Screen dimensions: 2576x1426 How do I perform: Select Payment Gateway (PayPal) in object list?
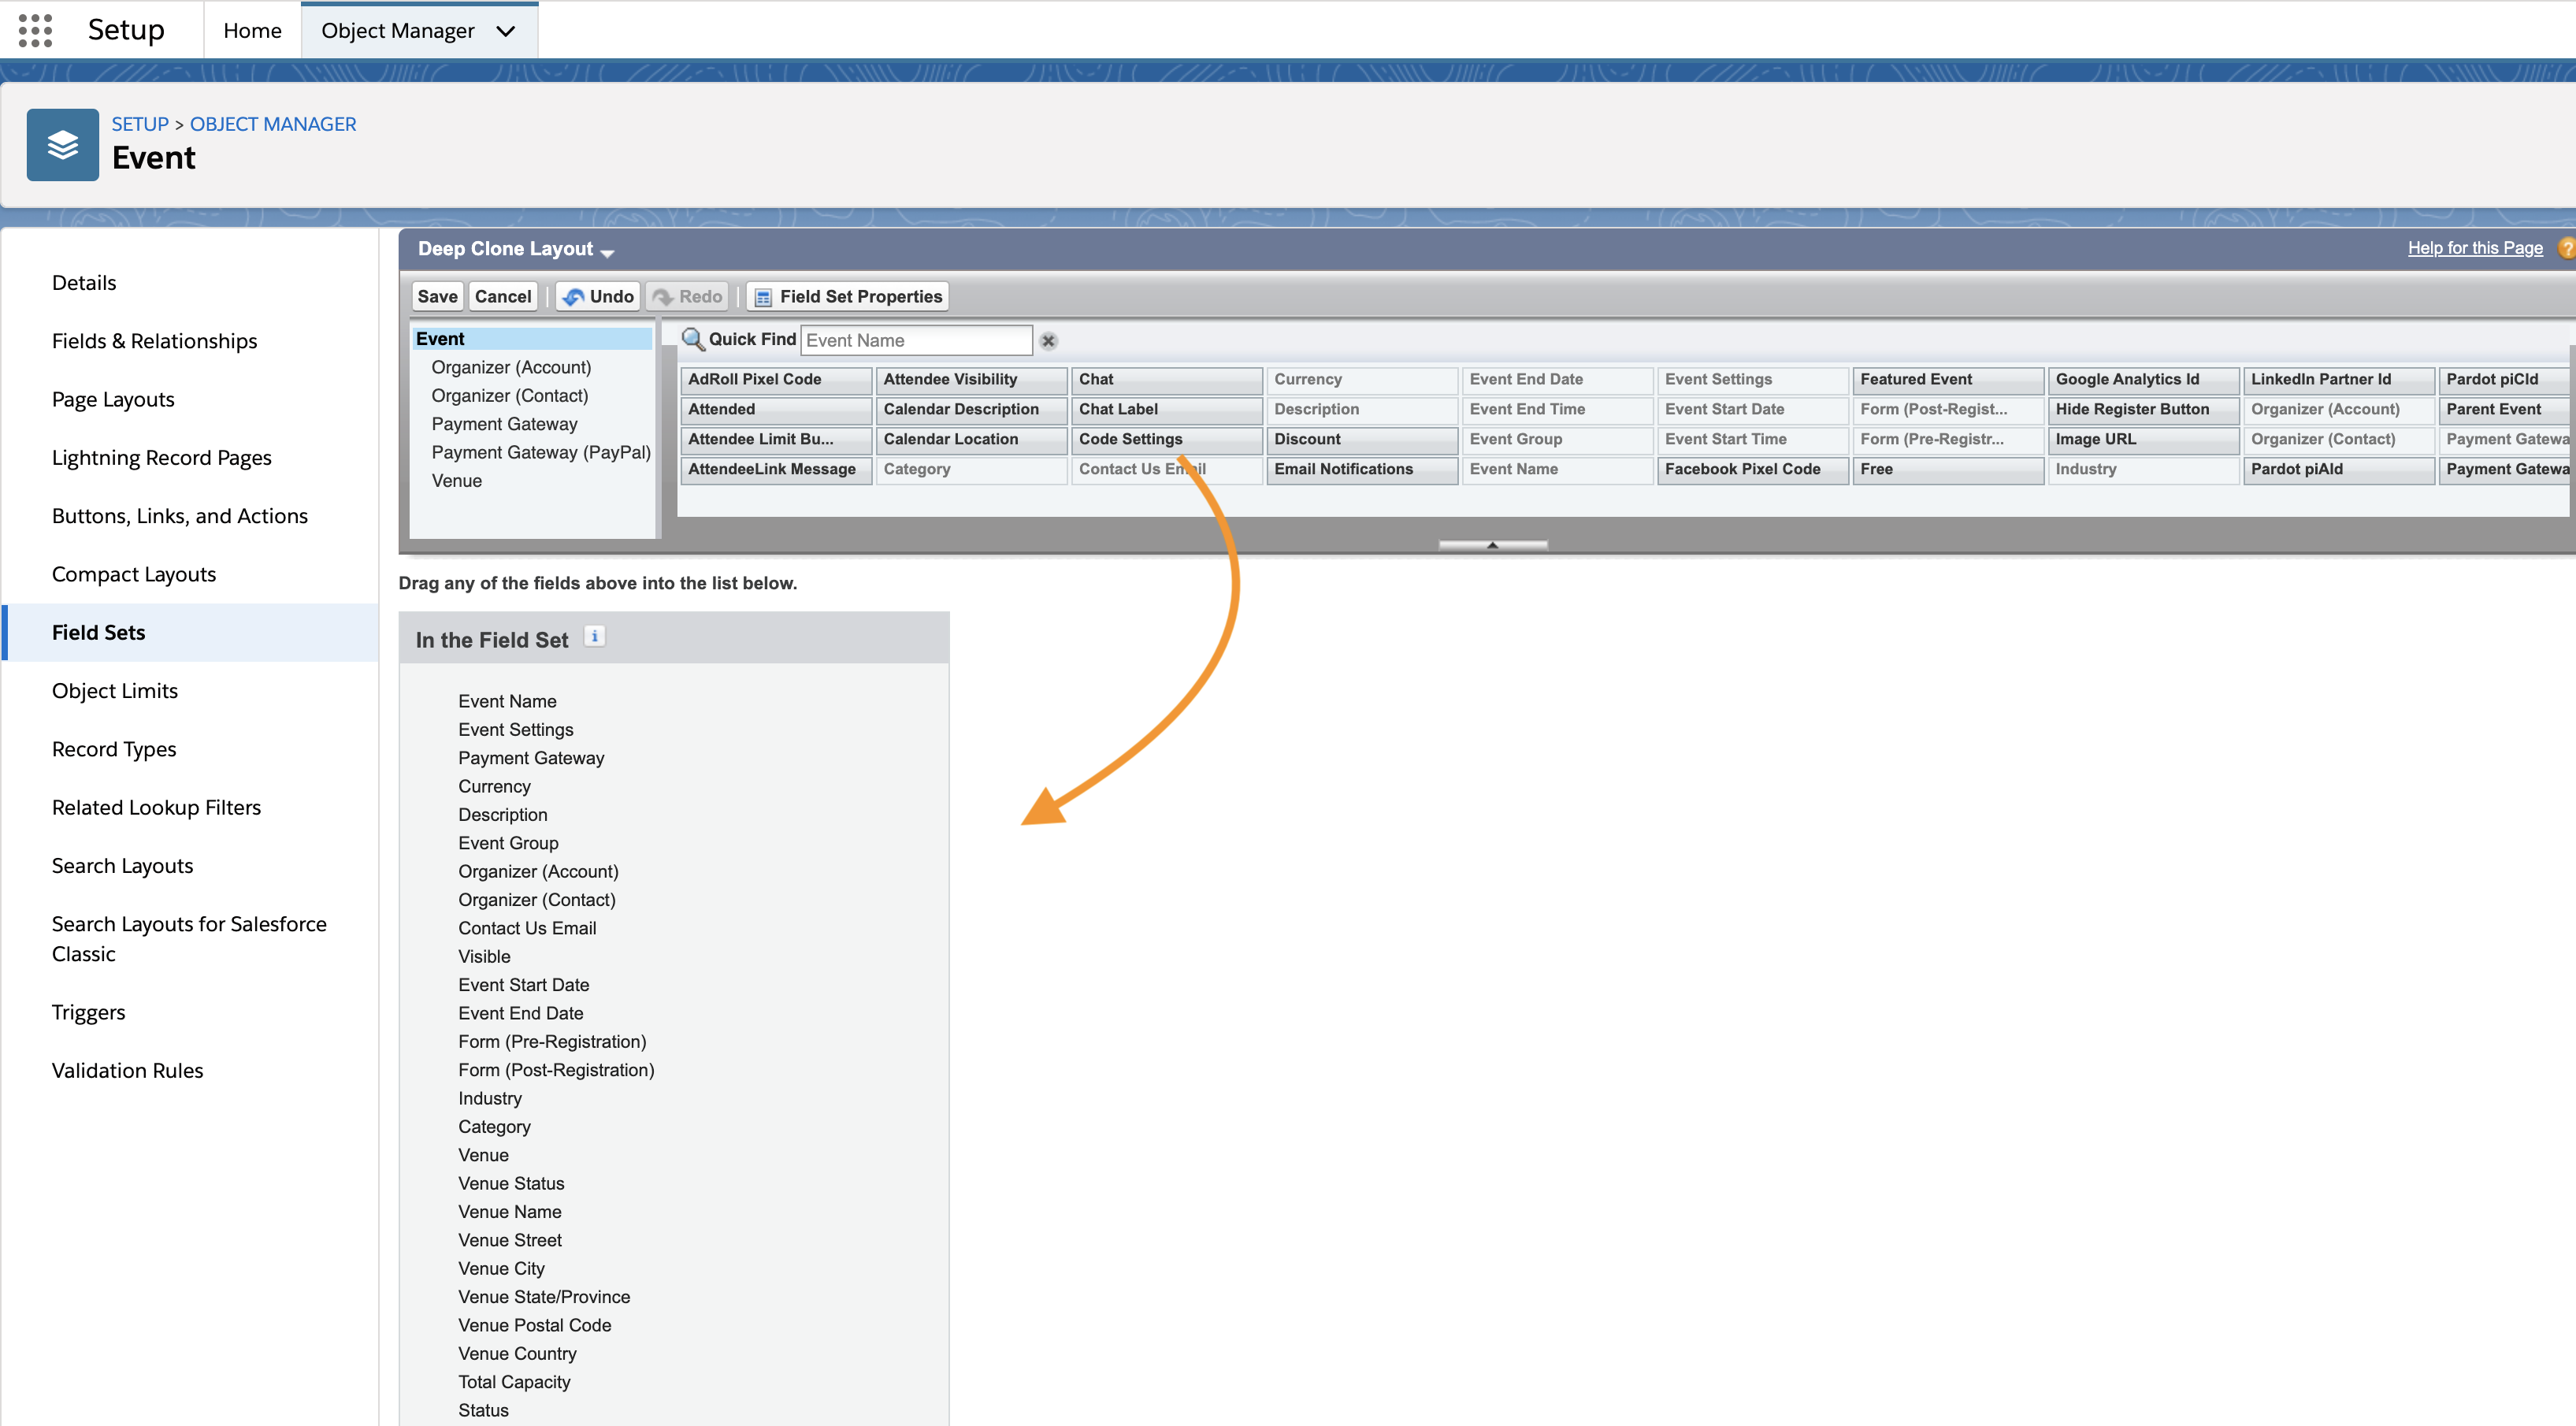(x=541, y=452)
